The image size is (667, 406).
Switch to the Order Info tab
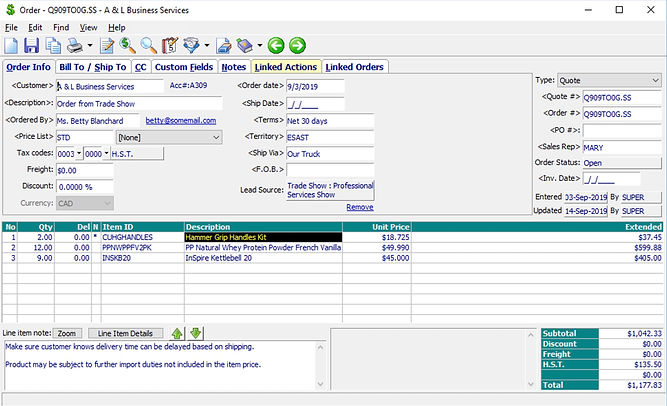point(28,67)
